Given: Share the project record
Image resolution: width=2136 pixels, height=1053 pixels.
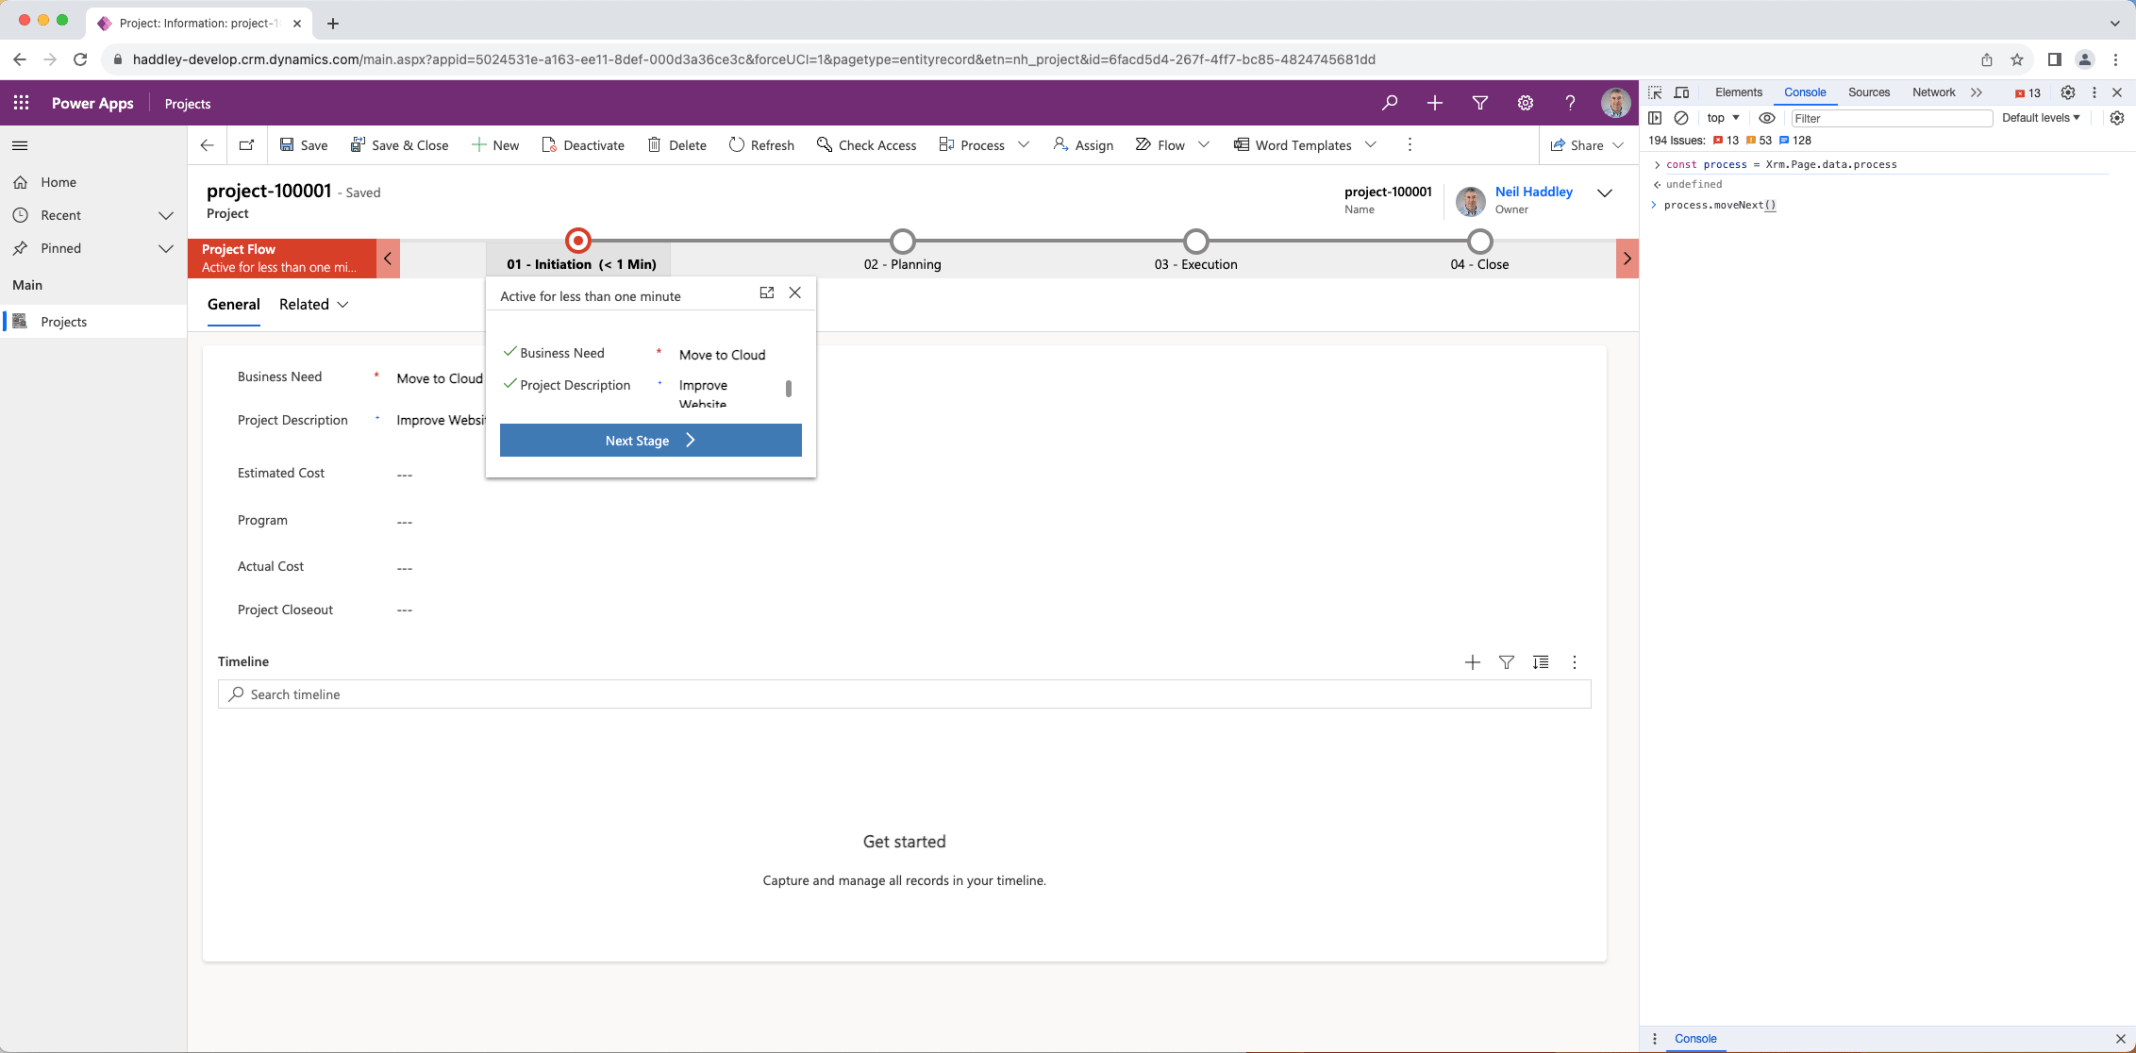Looking at the screenshot, I should pos(1577,145).
